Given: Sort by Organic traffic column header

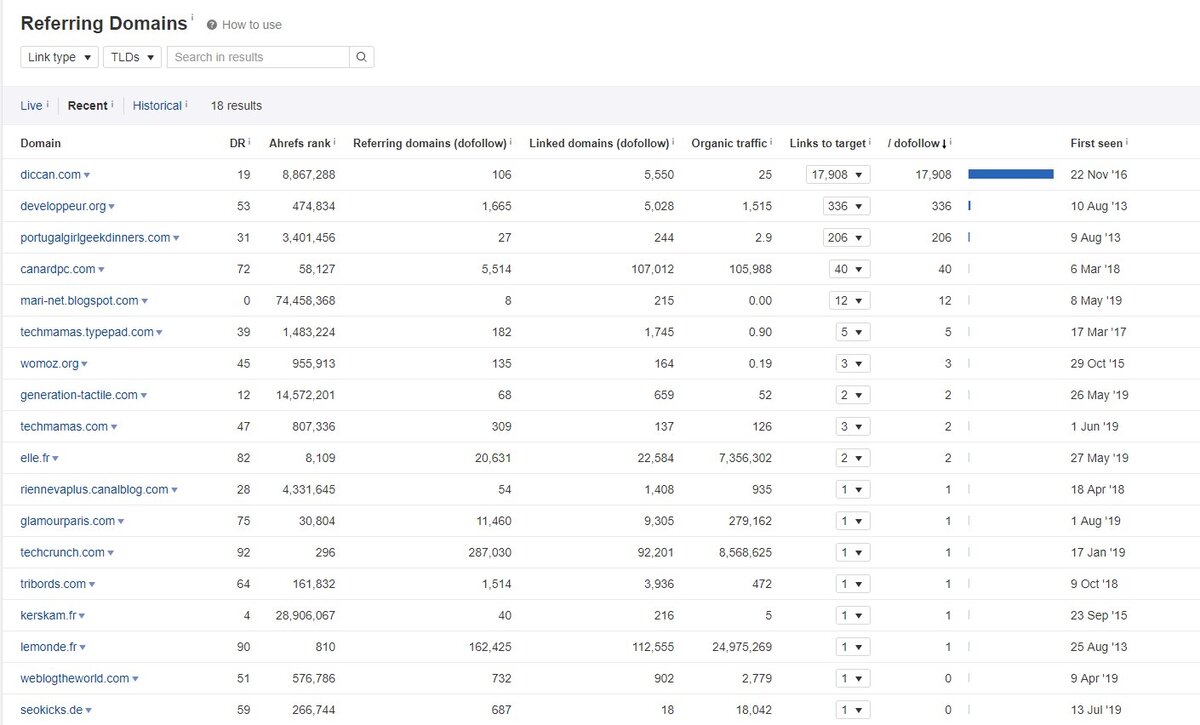Looking at the screenshot, I should click(x=729, y=144).
